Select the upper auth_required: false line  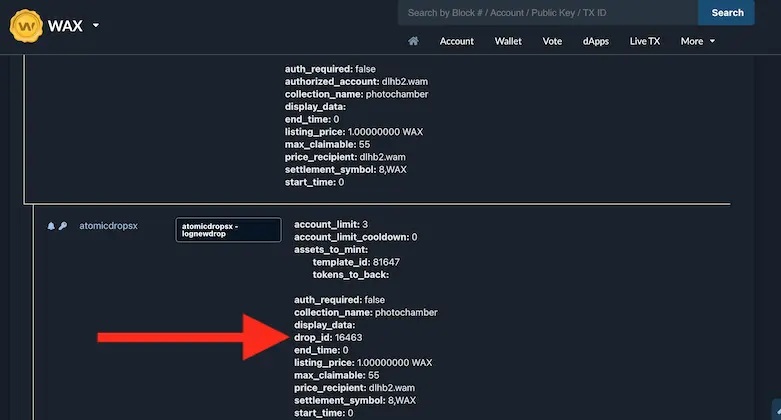pyautogui.click(x=330, y=69)
